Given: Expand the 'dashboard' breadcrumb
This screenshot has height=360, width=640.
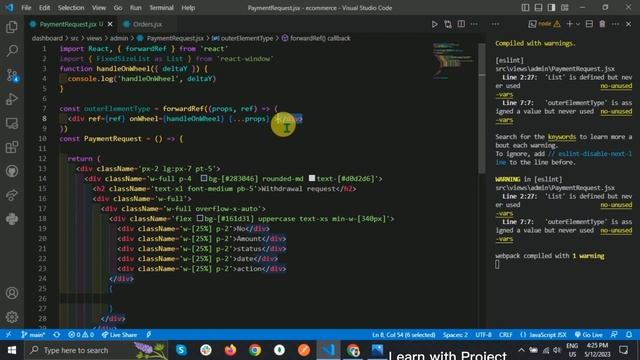Looking at the screenshot, I should pos(47,38).
